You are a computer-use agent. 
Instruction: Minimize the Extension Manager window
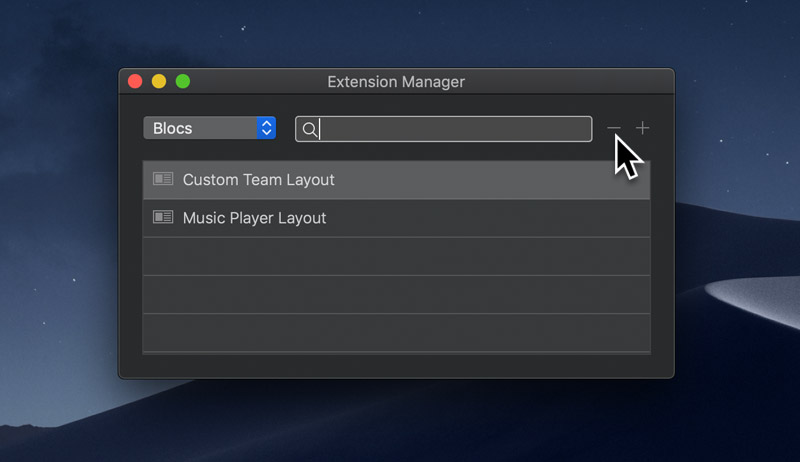(x=159, y=82)
